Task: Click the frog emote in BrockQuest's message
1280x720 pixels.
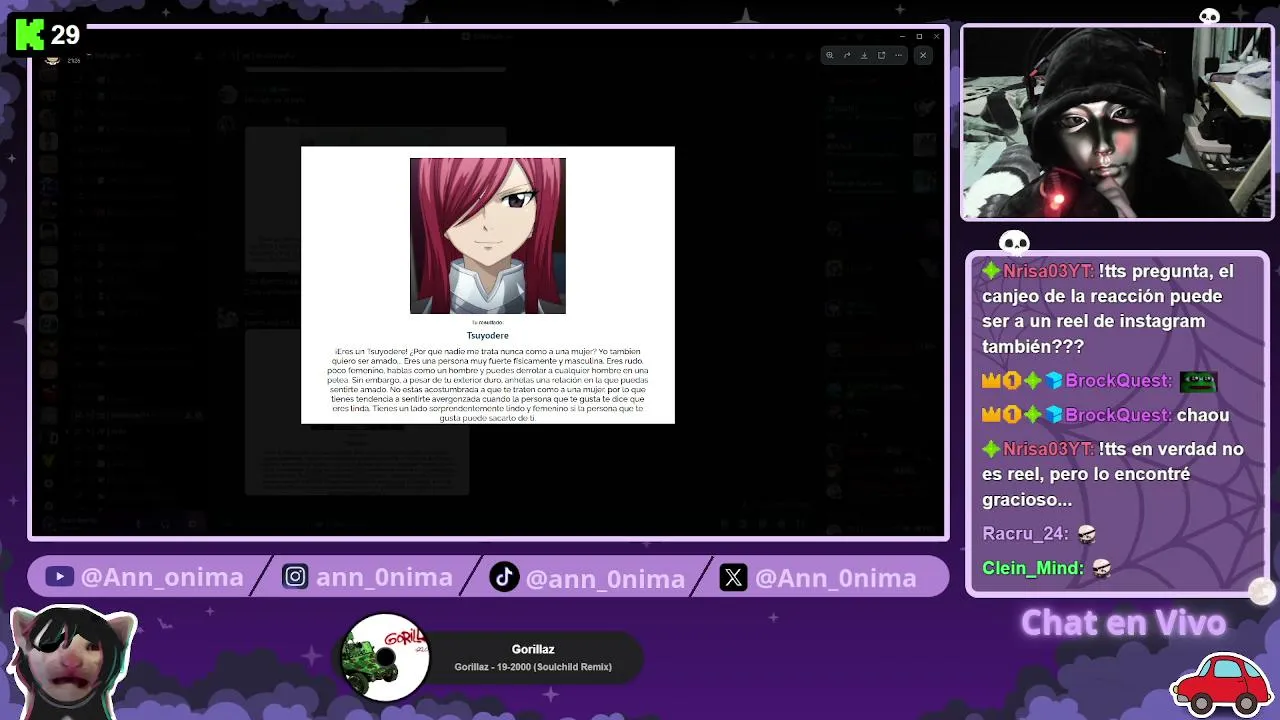Action: pos(1198,381)
